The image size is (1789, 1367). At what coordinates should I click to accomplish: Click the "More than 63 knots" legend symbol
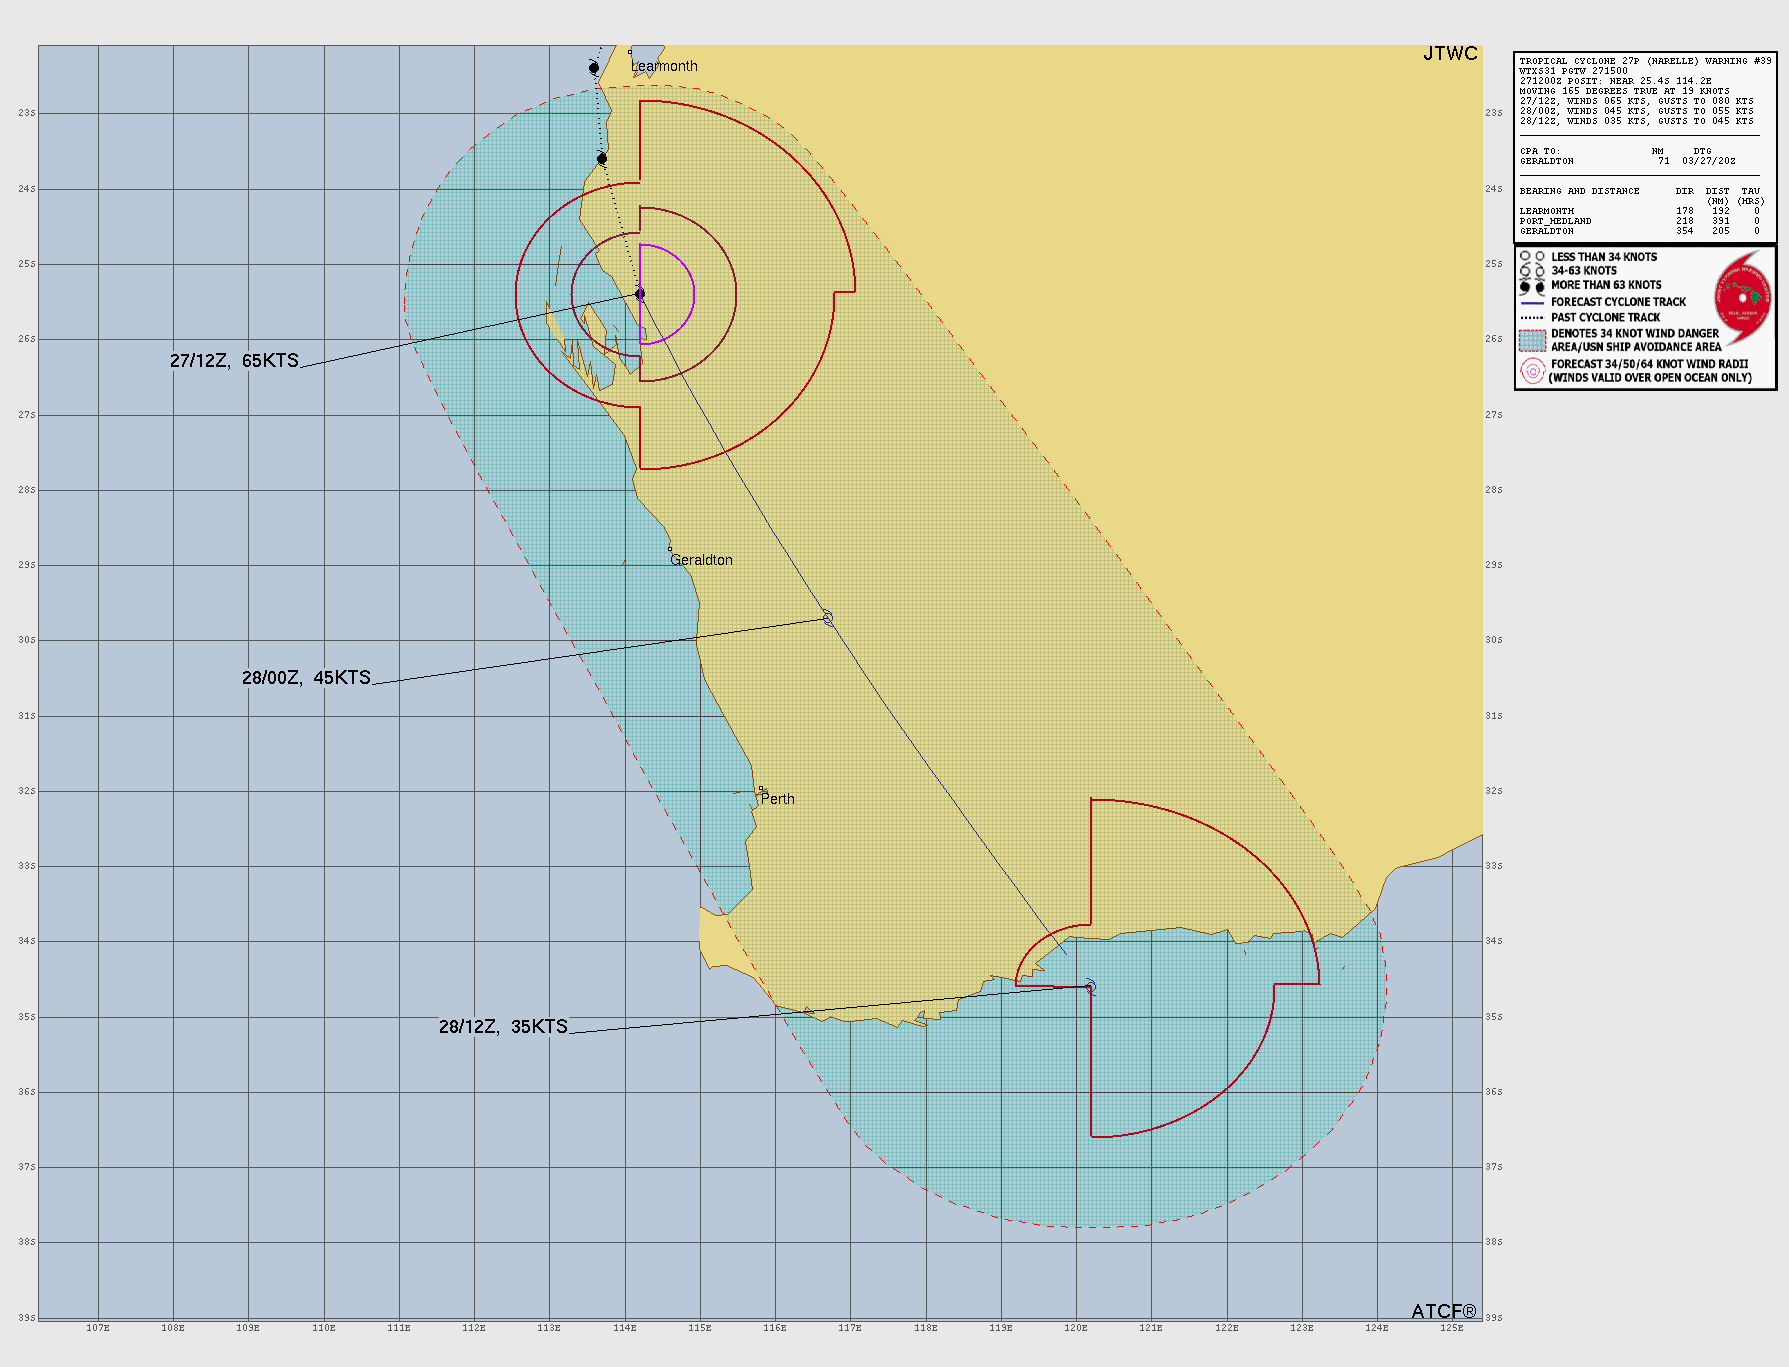pos(1532,286)
